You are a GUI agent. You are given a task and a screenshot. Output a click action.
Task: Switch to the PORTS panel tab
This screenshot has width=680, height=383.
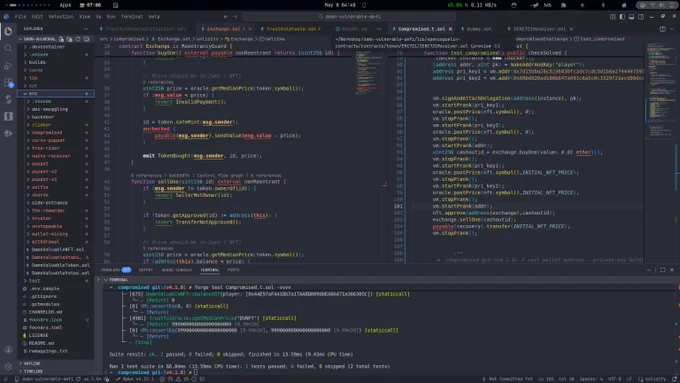click(233, 270)
